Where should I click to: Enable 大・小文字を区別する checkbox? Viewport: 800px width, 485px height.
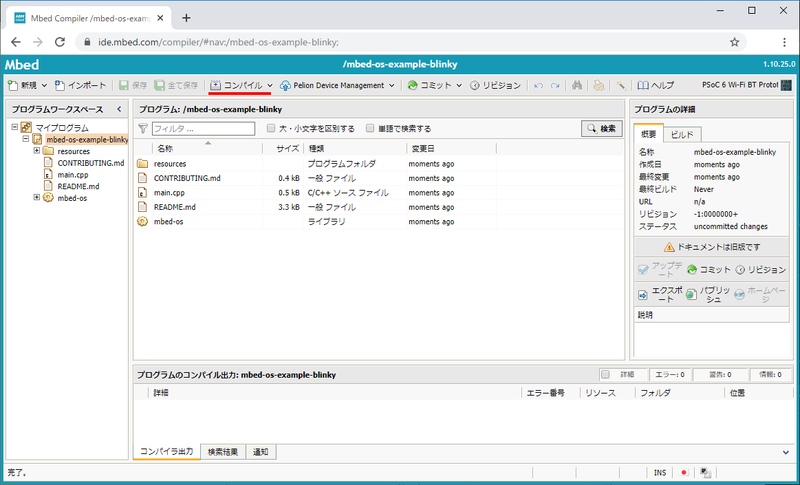coord(271,129)
